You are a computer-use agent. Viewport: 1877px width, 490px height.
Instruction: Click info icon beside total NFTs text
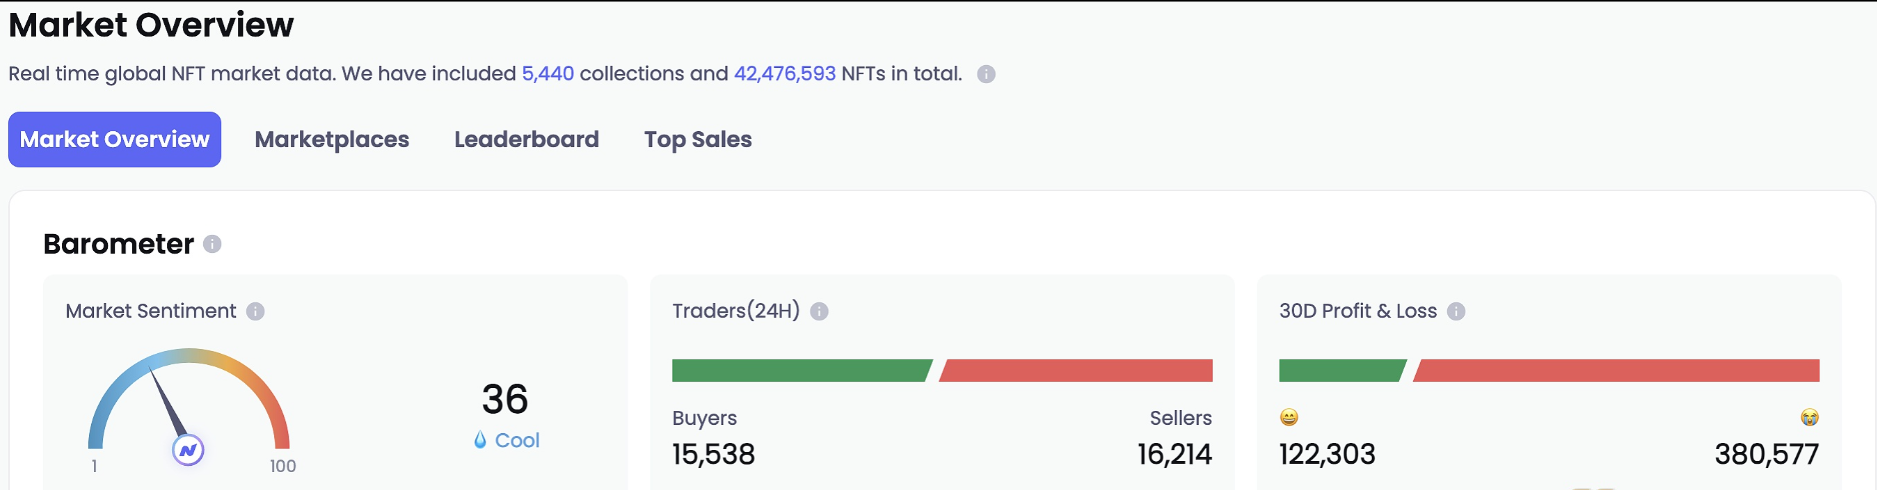pyautogui.click(x=986, y=74)
